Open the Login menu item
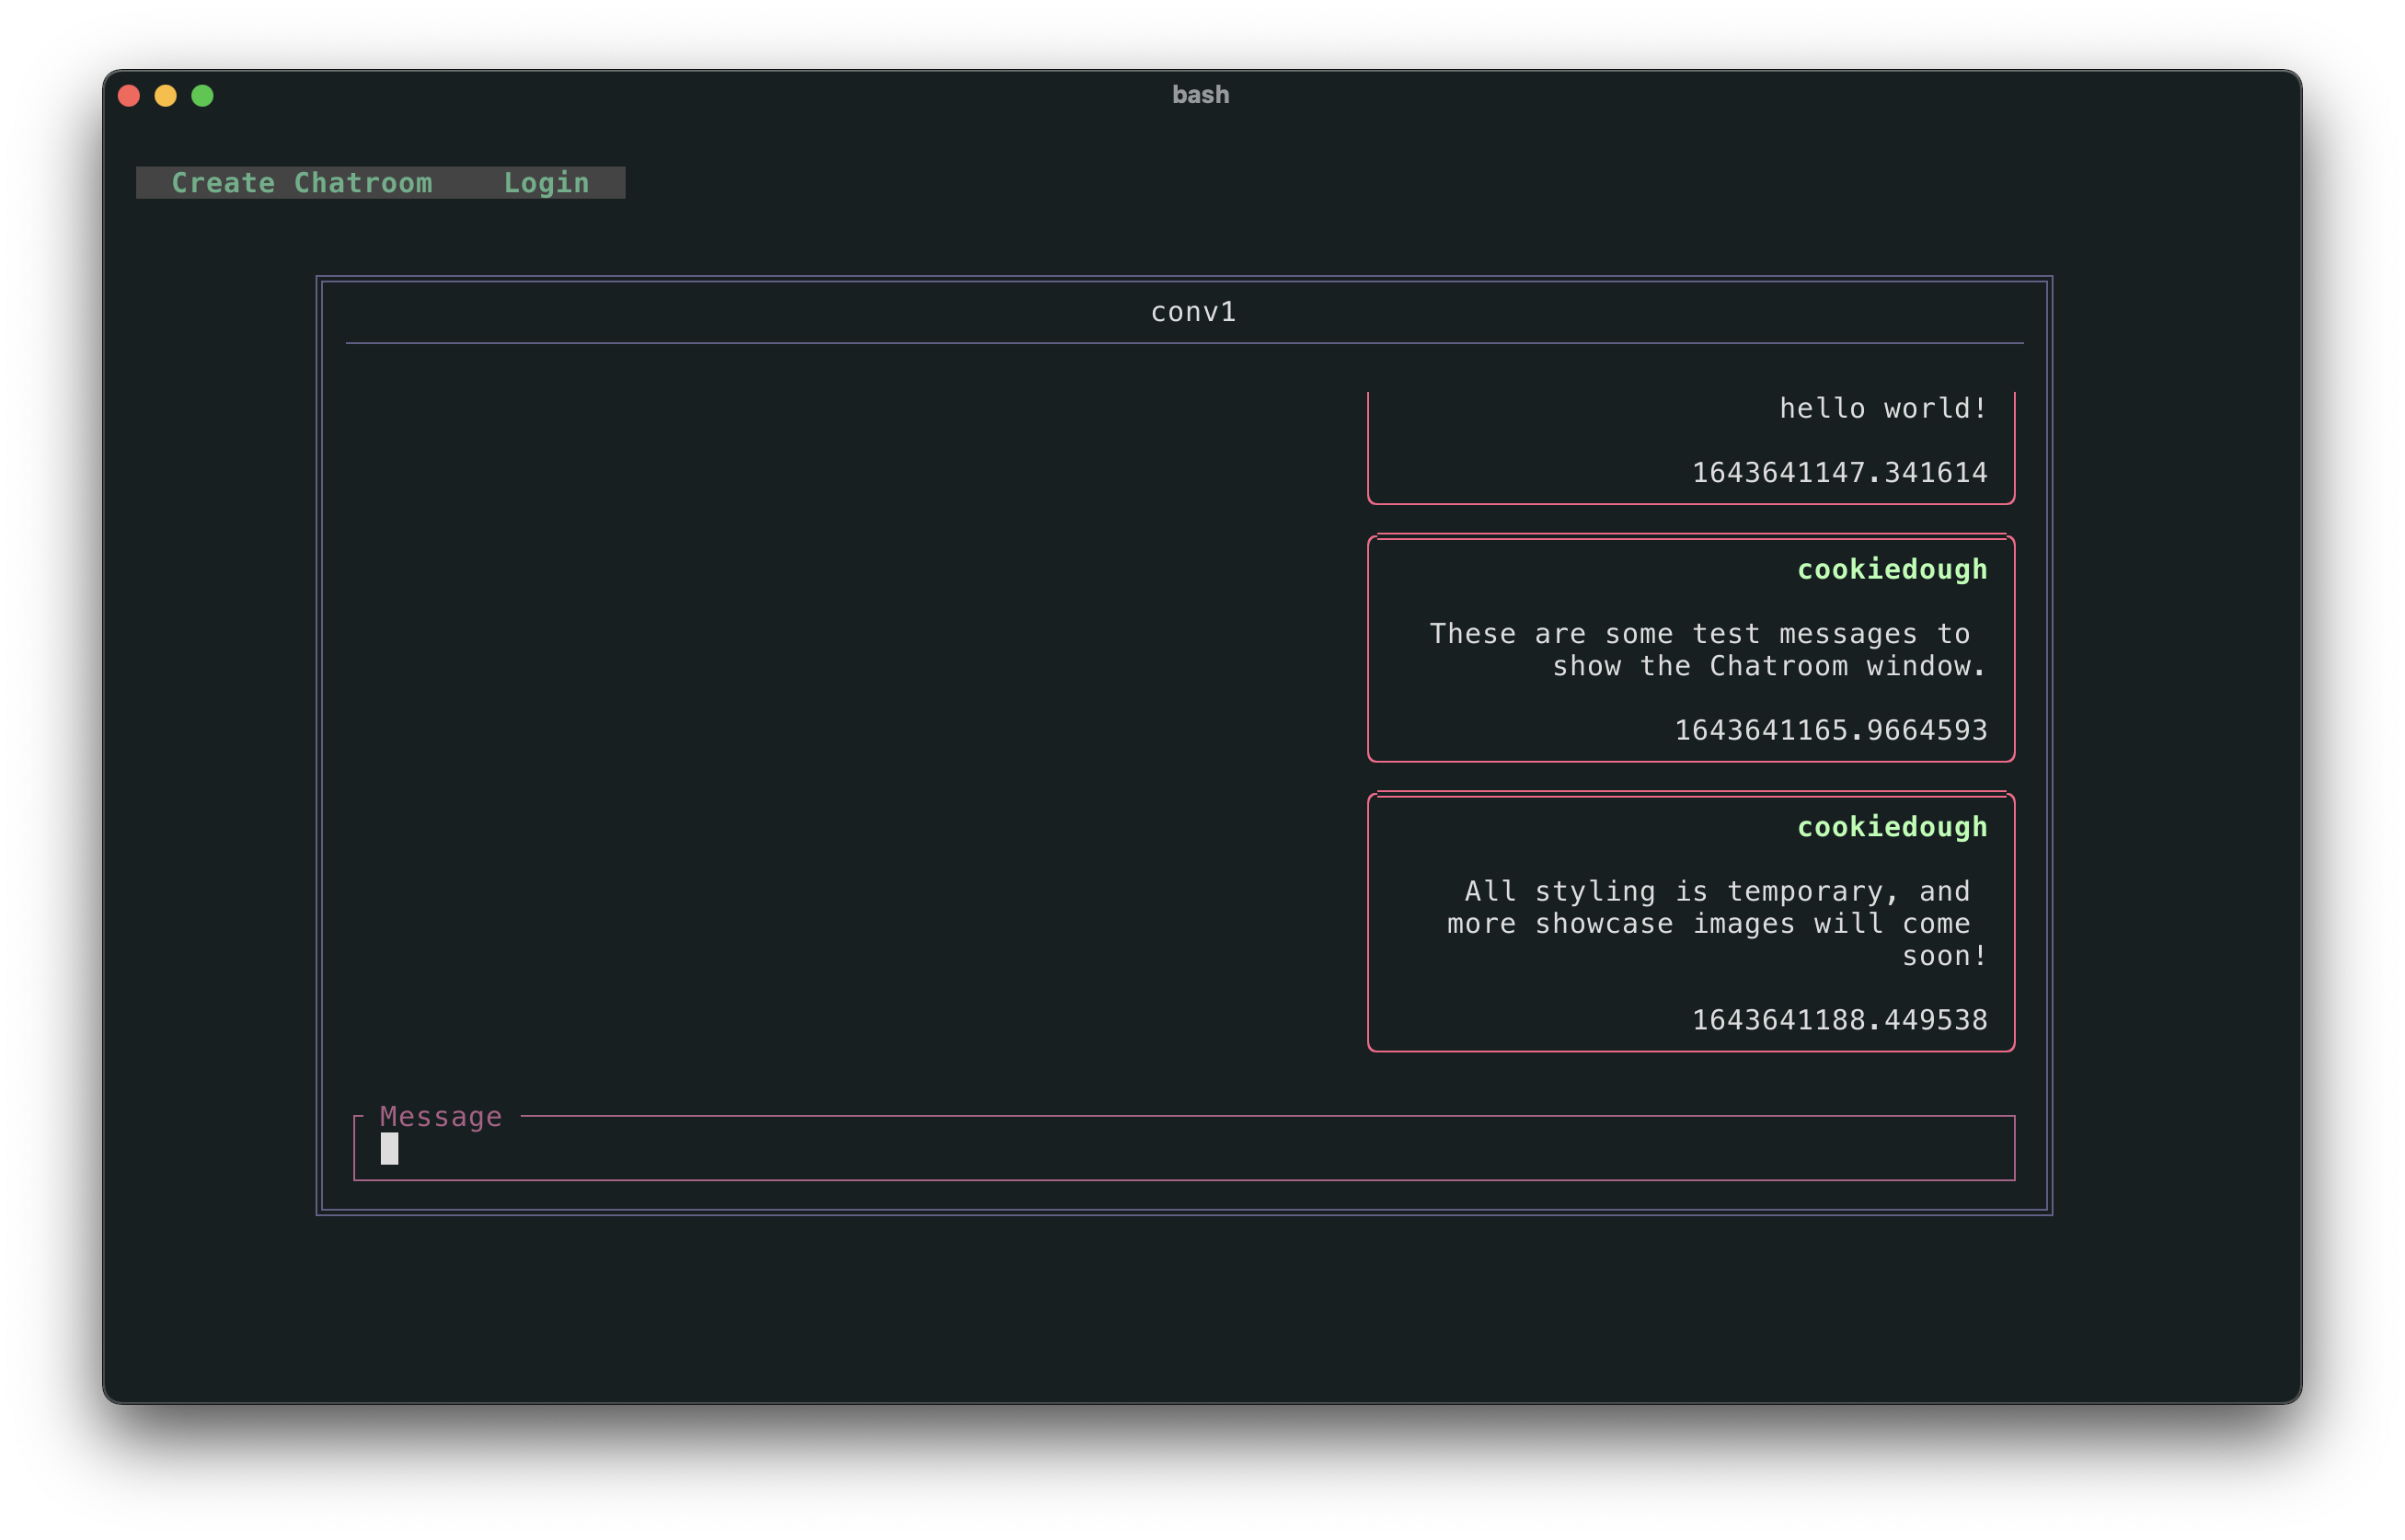 (x=546, y=183)
